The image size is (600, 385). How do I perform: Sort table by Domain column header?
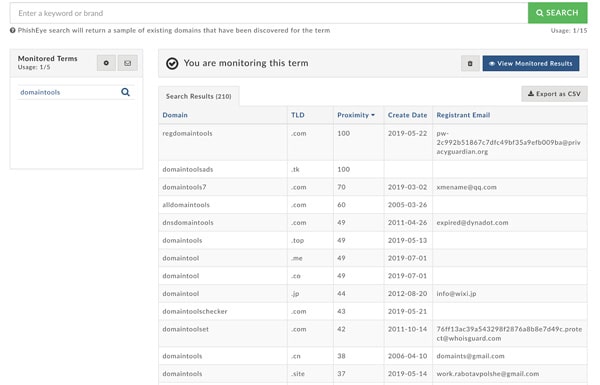click(x=175, y=115)
